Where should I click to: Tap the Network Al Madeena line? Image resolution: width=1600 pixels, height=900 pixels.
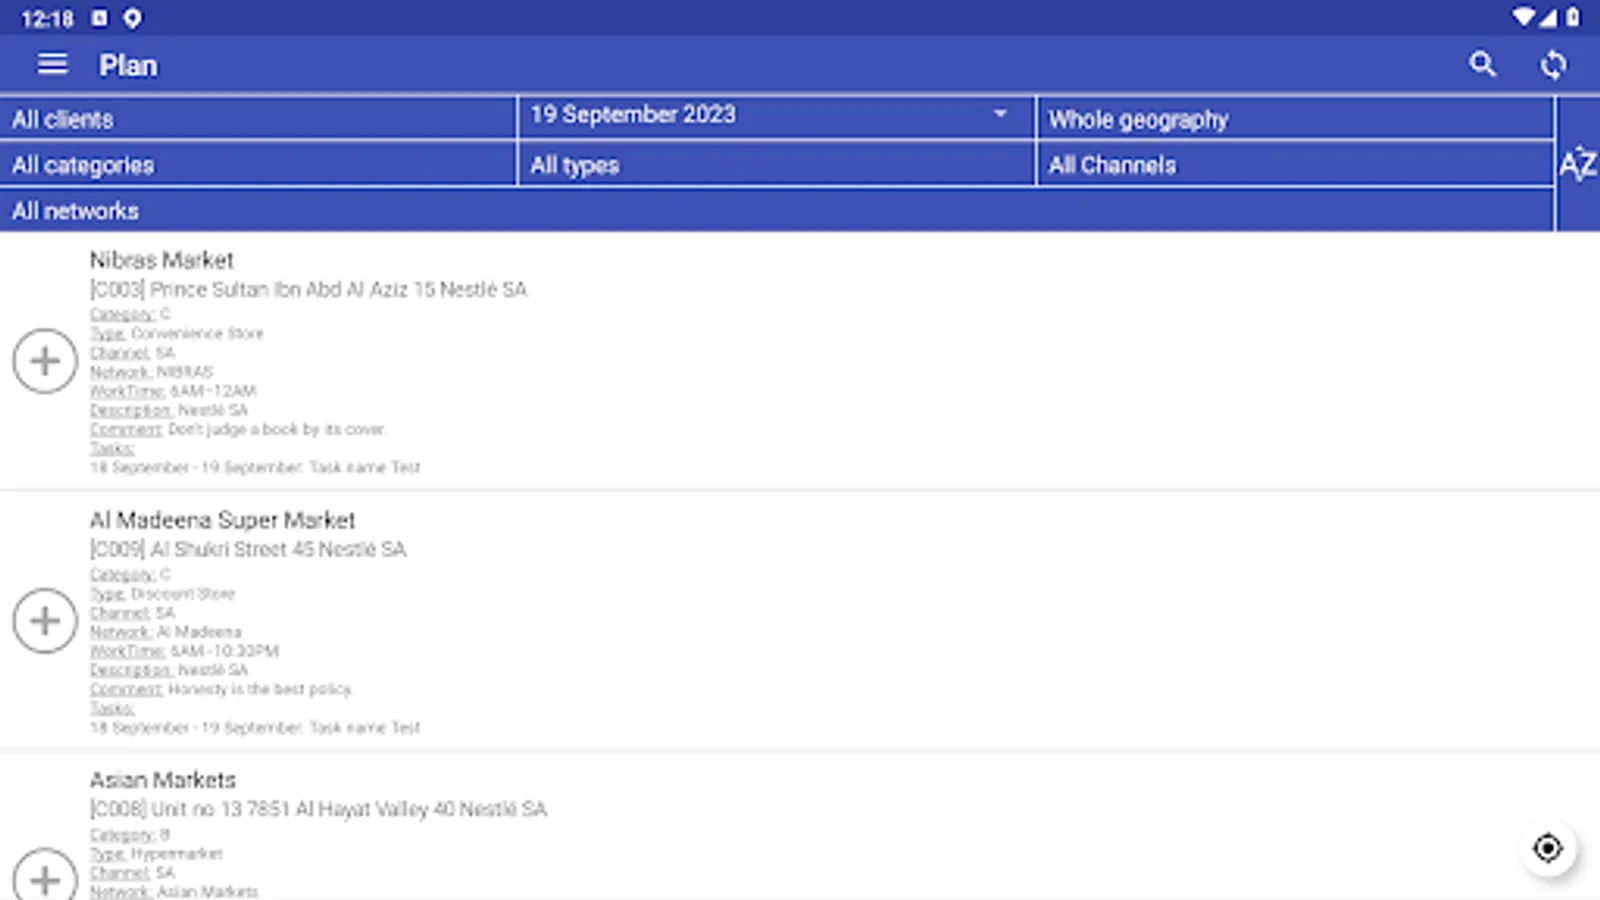click(166, 632)
